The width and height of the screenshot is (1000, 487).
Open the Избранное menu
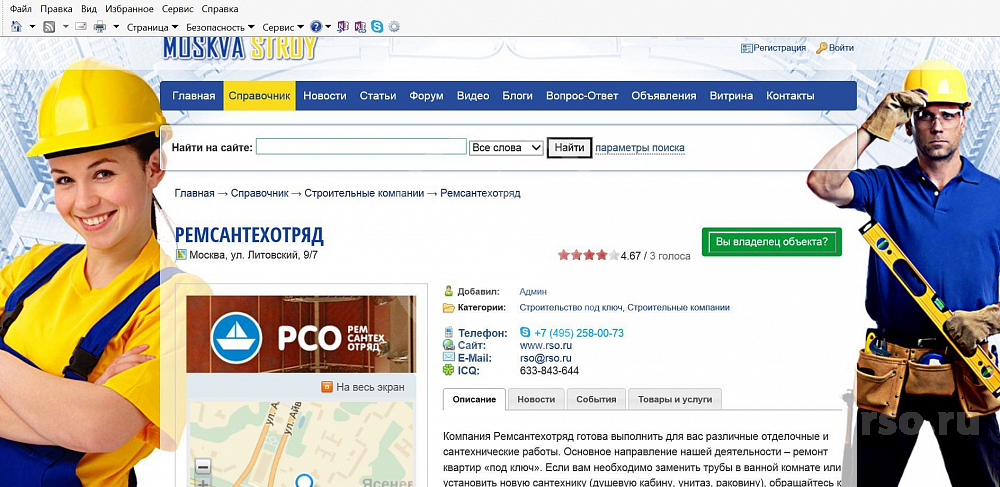(x=129, y=9)
